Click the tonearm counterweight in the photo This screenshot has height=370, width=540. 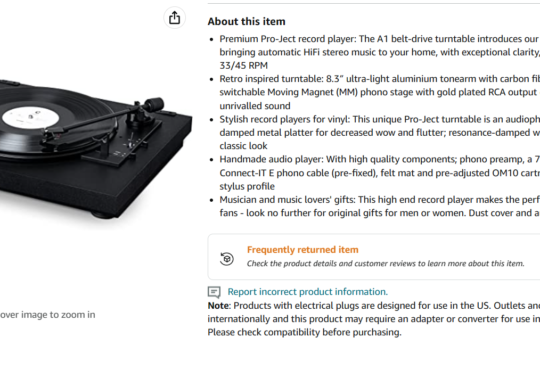click(x=154, y=104)
